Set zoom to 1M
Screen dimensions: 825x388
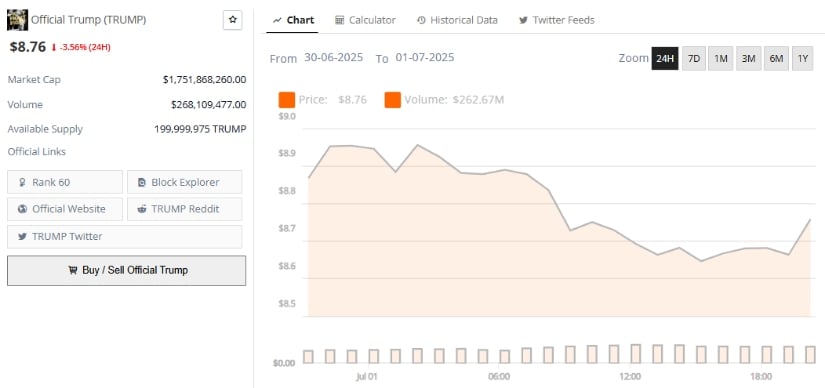coord(721,58)
